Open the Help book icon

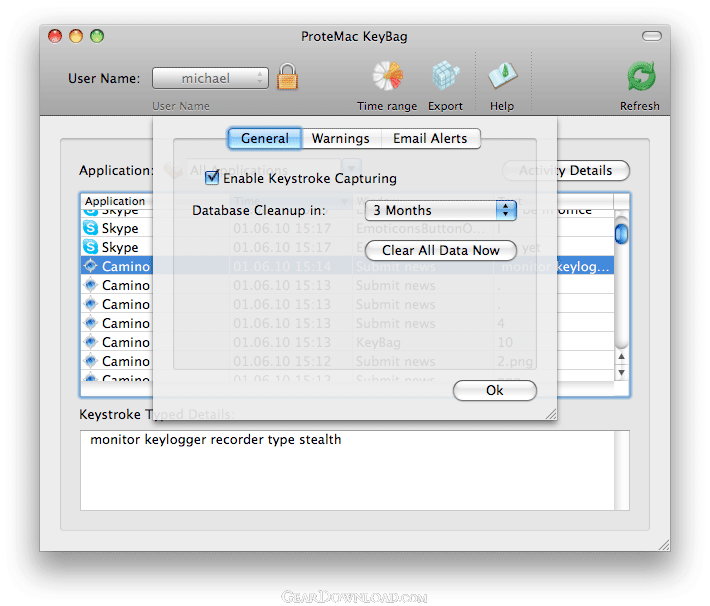click(x=502, y=76)
